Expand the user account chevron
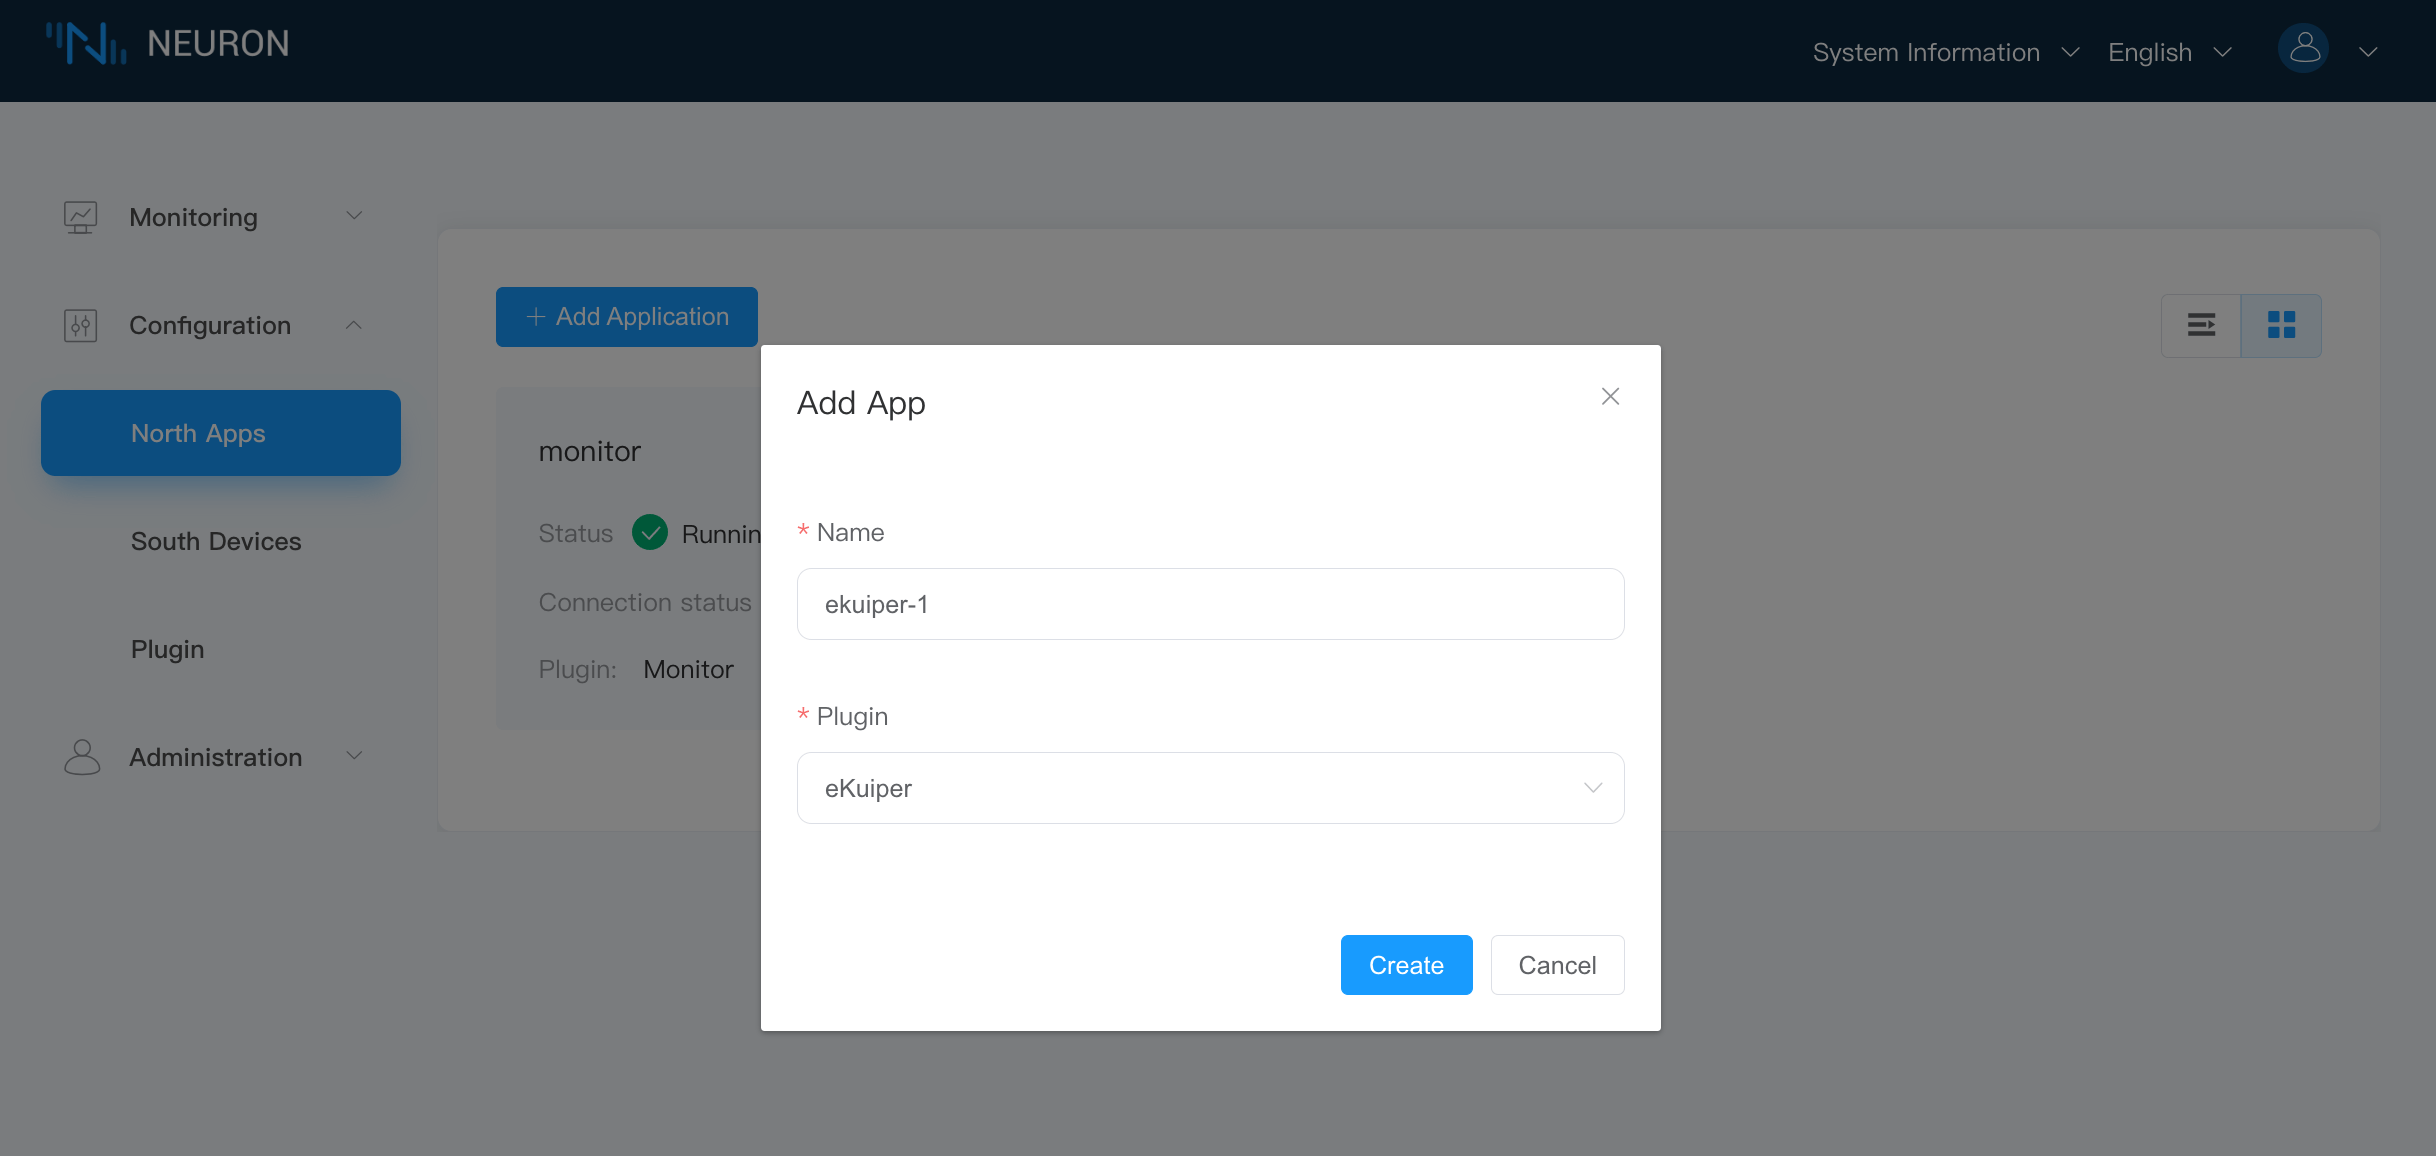 pyautogui.click(x=2368, y=52)
